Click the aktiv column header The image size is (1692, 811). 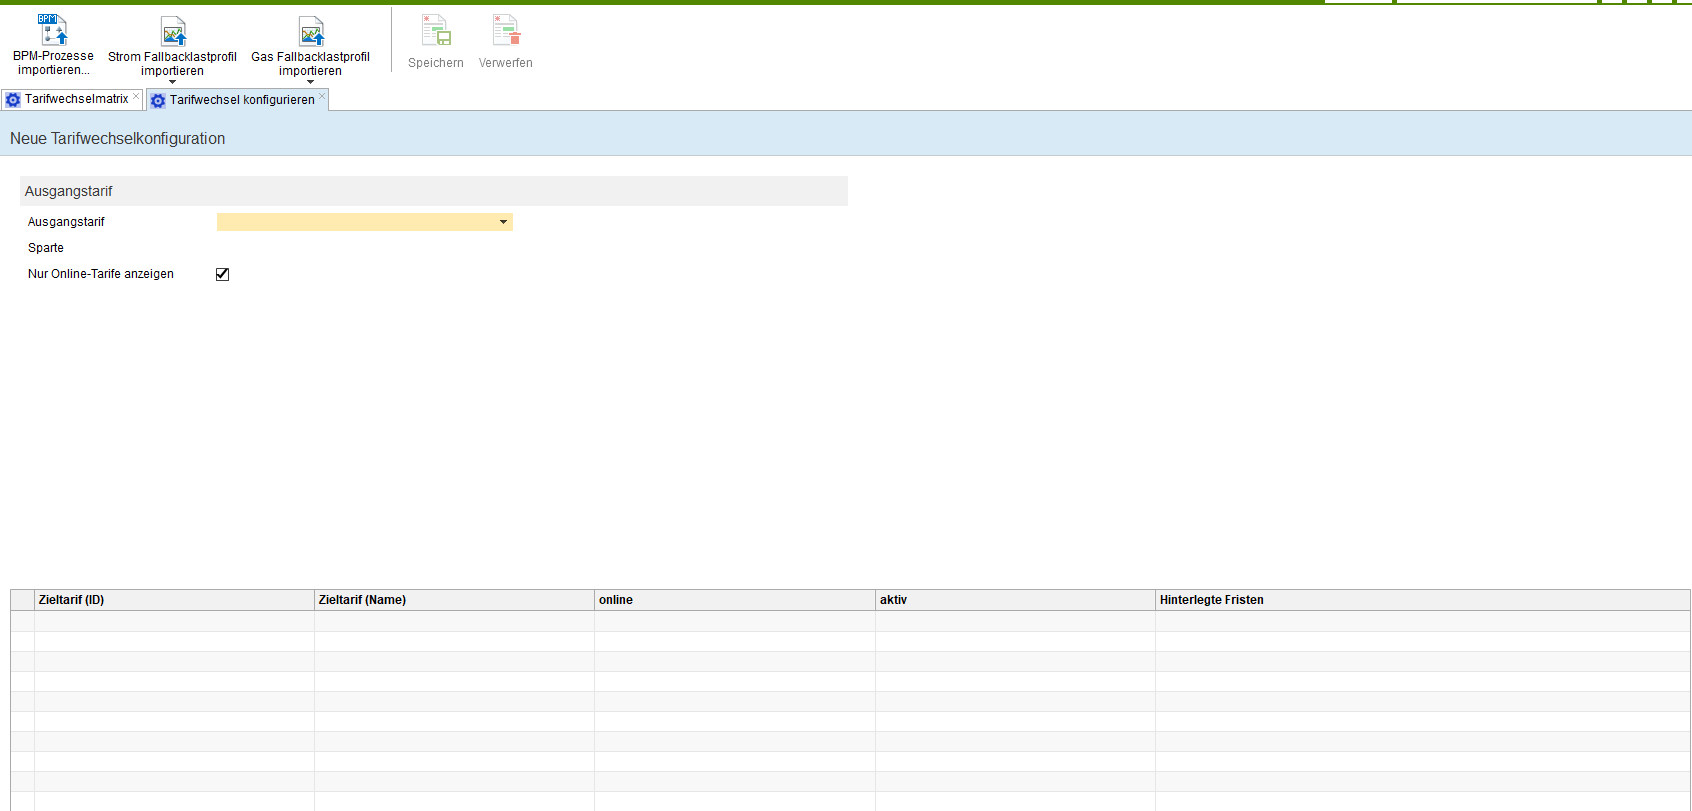coord(1015,600)
